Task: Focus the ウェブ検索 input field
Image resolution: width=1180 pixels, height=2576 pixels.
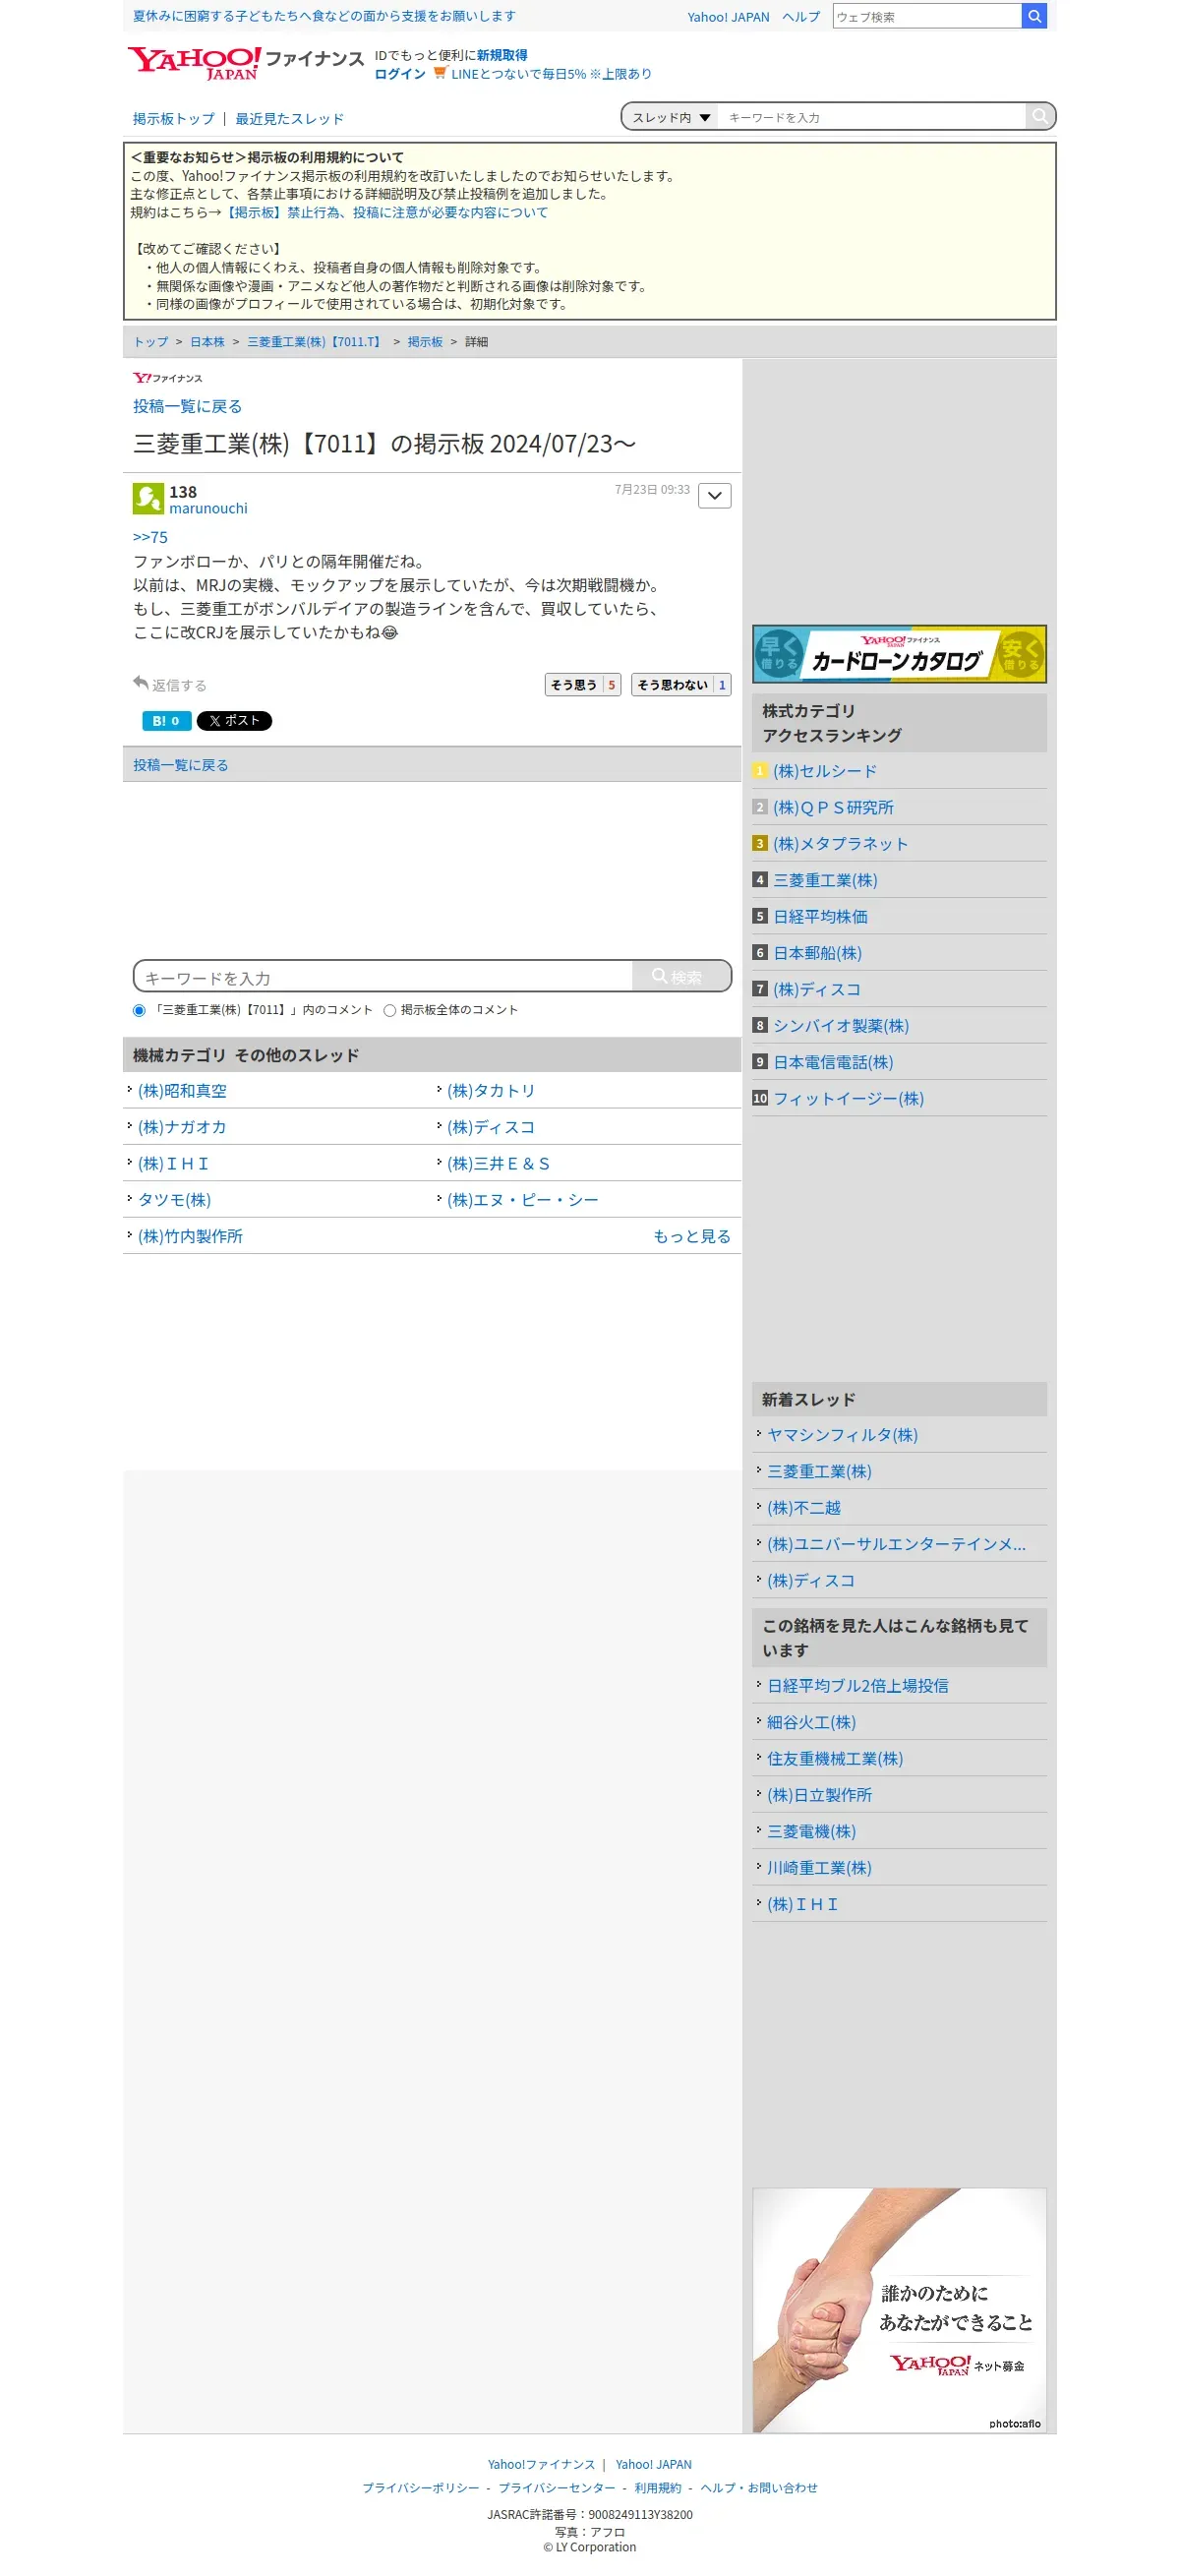Action: tap(926, 16)
